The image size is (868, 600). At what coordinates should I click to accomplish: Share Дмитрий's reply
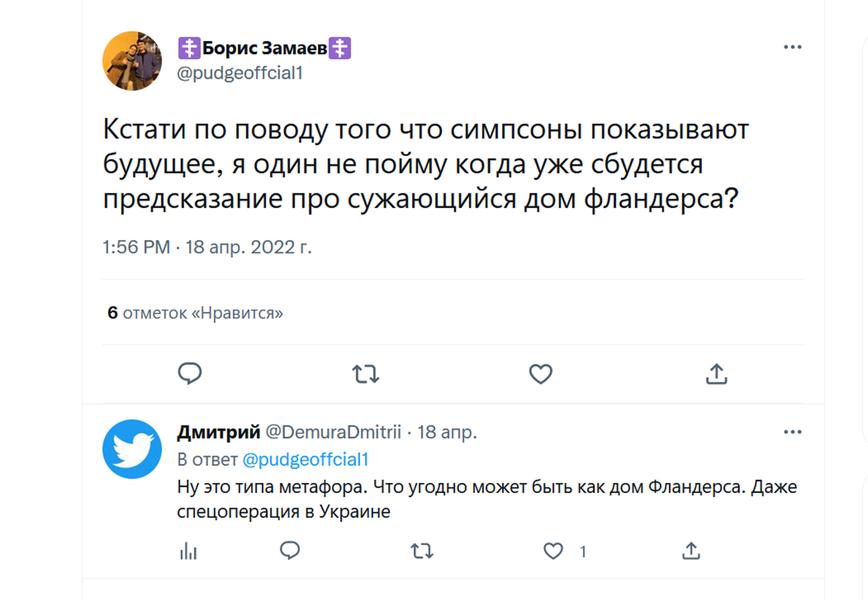pyautogui.click(x=690, y=550)
